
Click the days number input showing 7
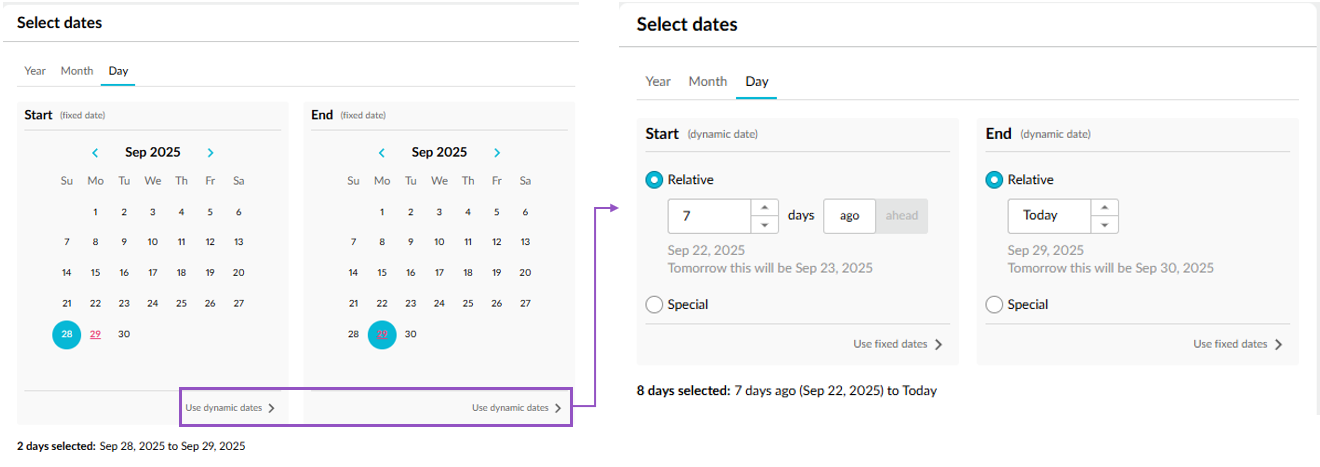(709, 216)
